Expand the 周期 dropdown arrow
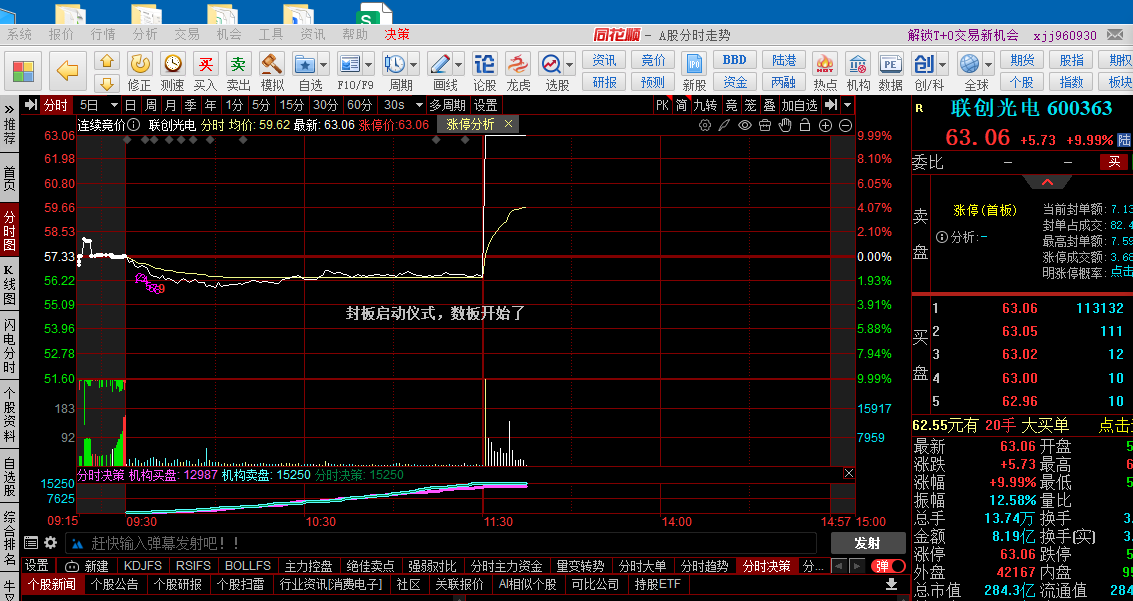Image resolution: width=1133 pixels, height=601 pixels. tap(413, 64)
